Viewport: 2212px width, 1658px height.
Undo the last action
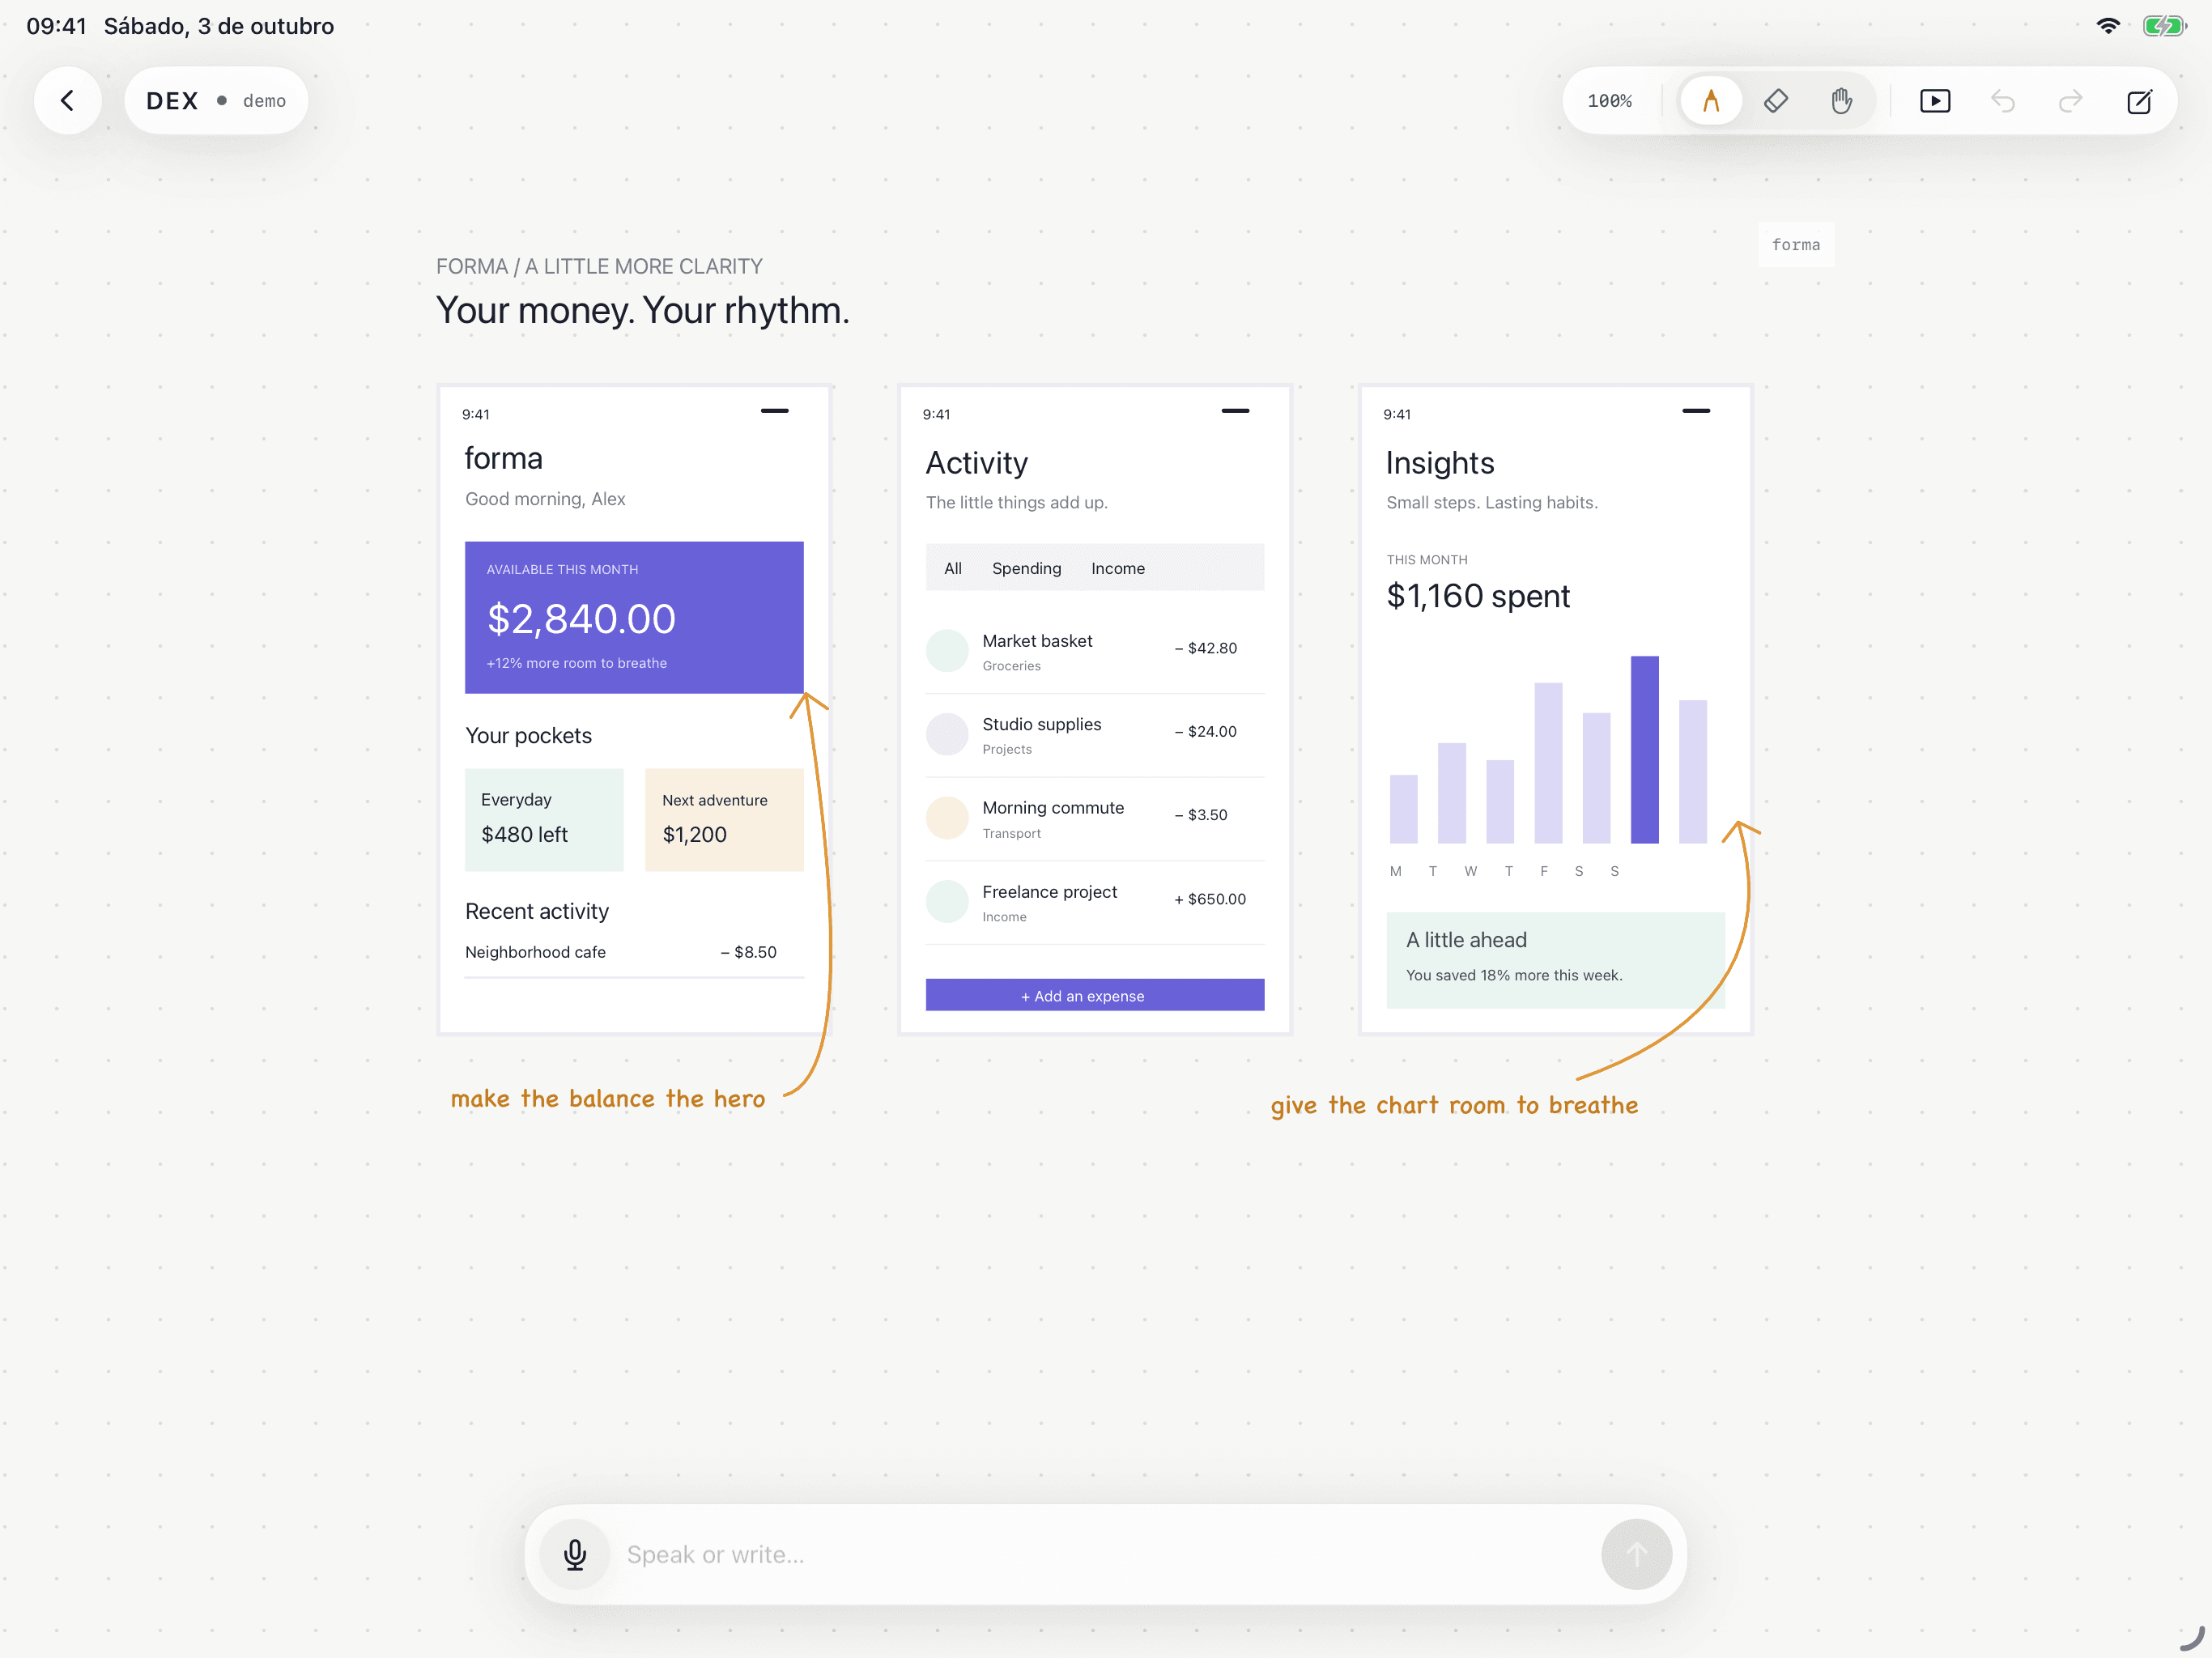[x=2003, y=101]
